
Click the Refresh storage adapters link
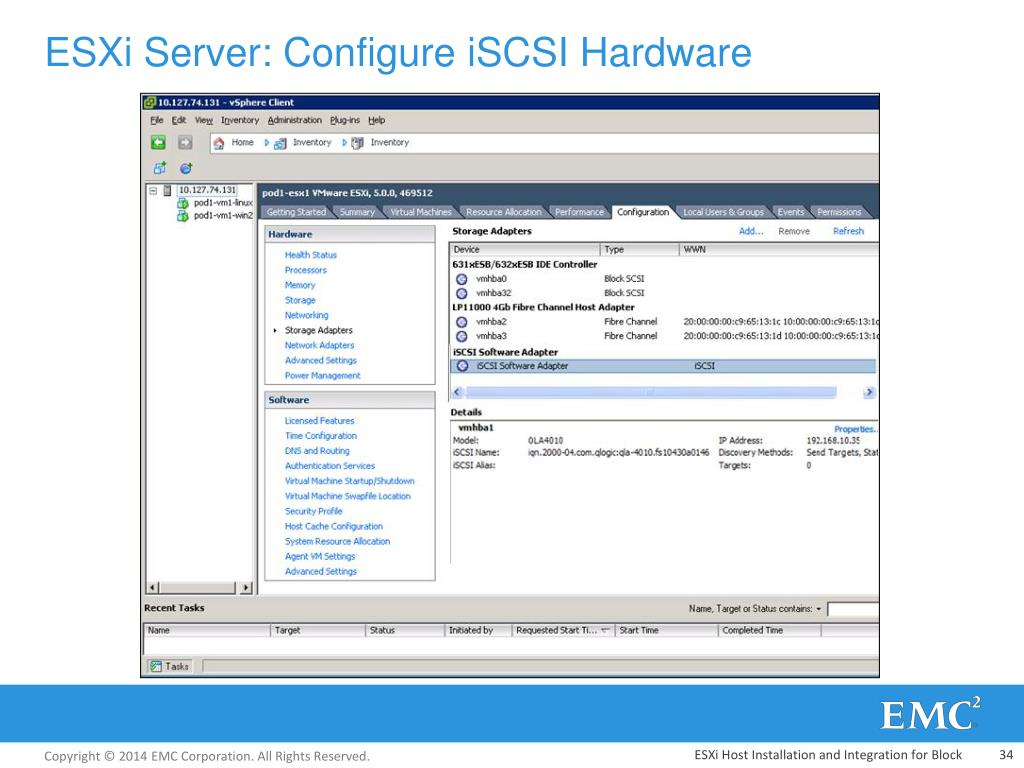(848, 231)
